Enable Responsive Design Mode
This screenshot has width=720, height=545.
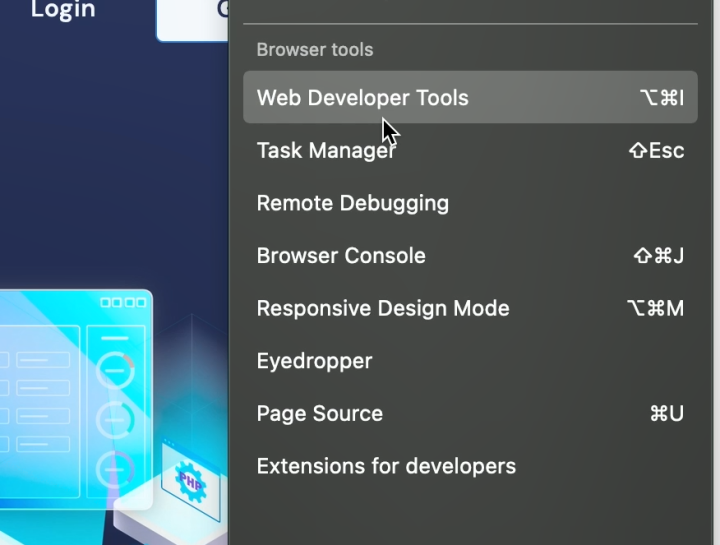point(383,308)
